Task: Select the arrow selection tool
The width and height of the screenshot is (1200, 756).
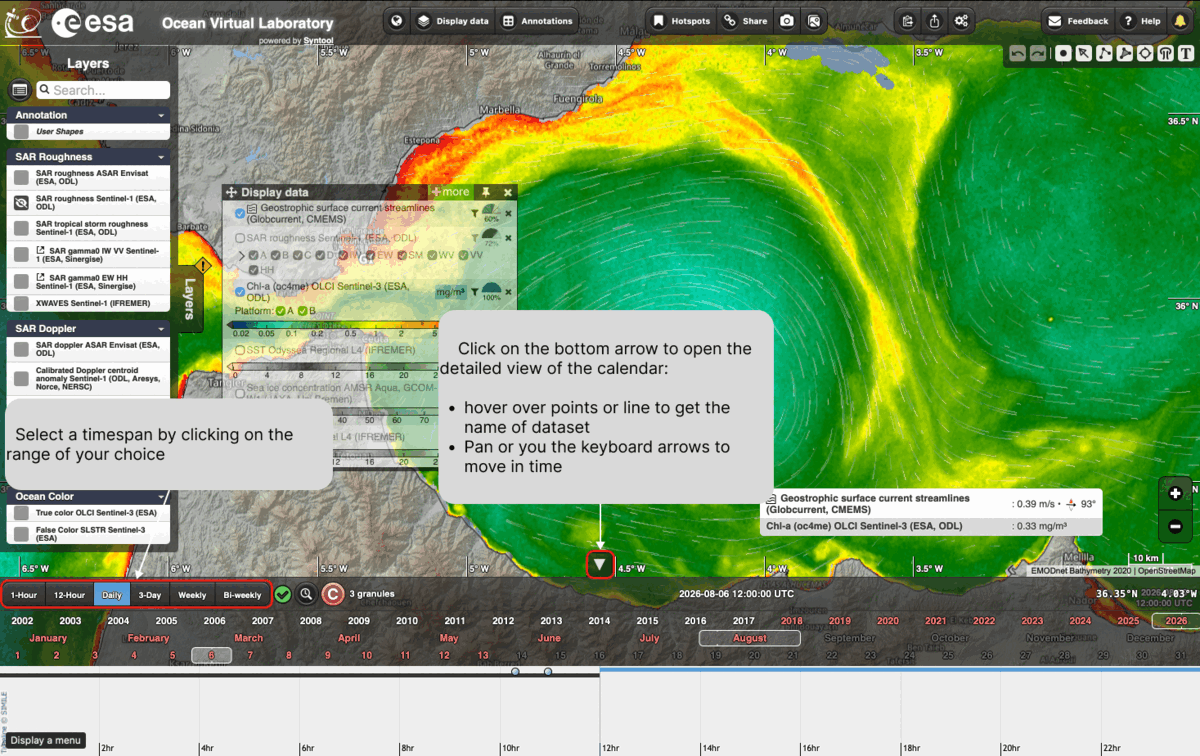Action: (1084, 54)
